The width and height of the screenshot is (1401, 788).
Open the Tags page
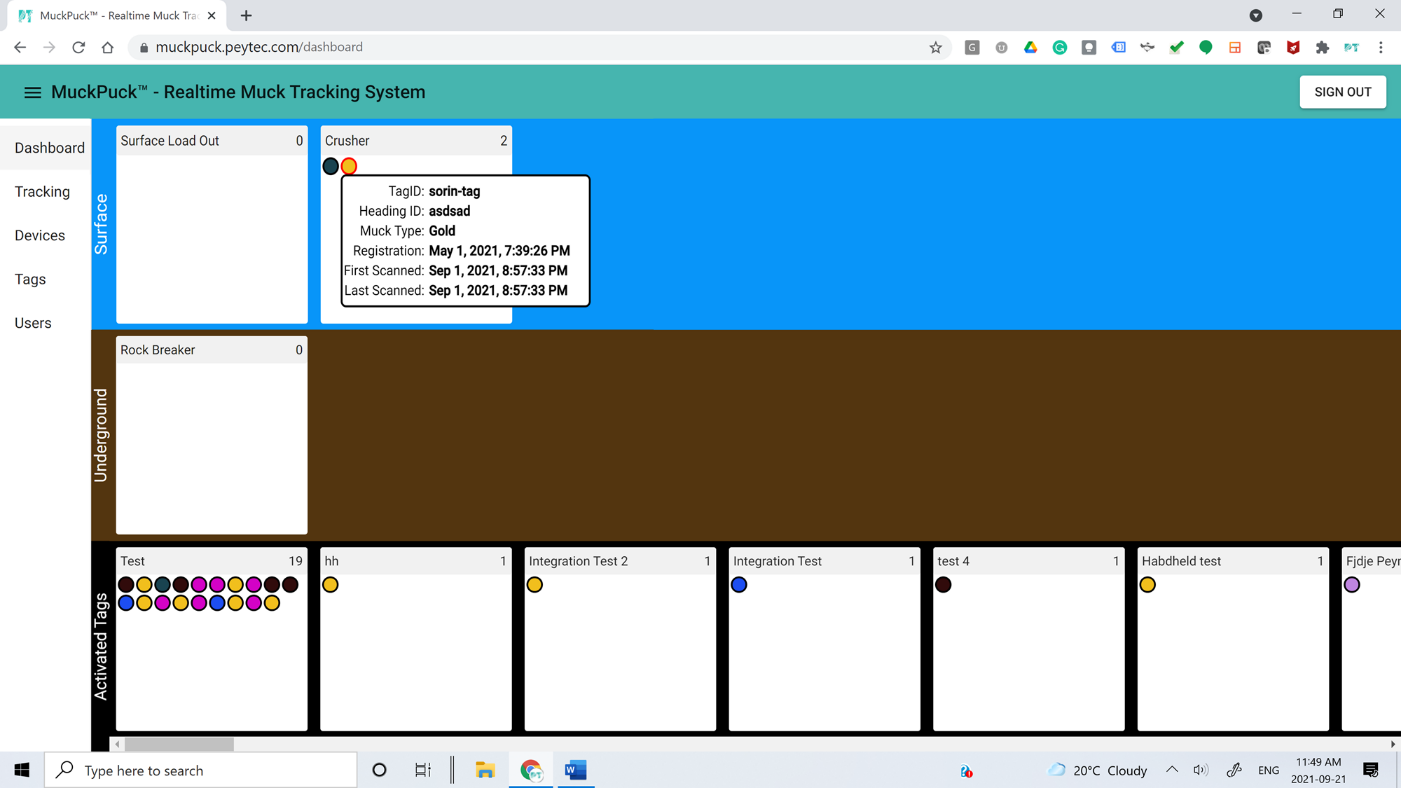point(30,280)
